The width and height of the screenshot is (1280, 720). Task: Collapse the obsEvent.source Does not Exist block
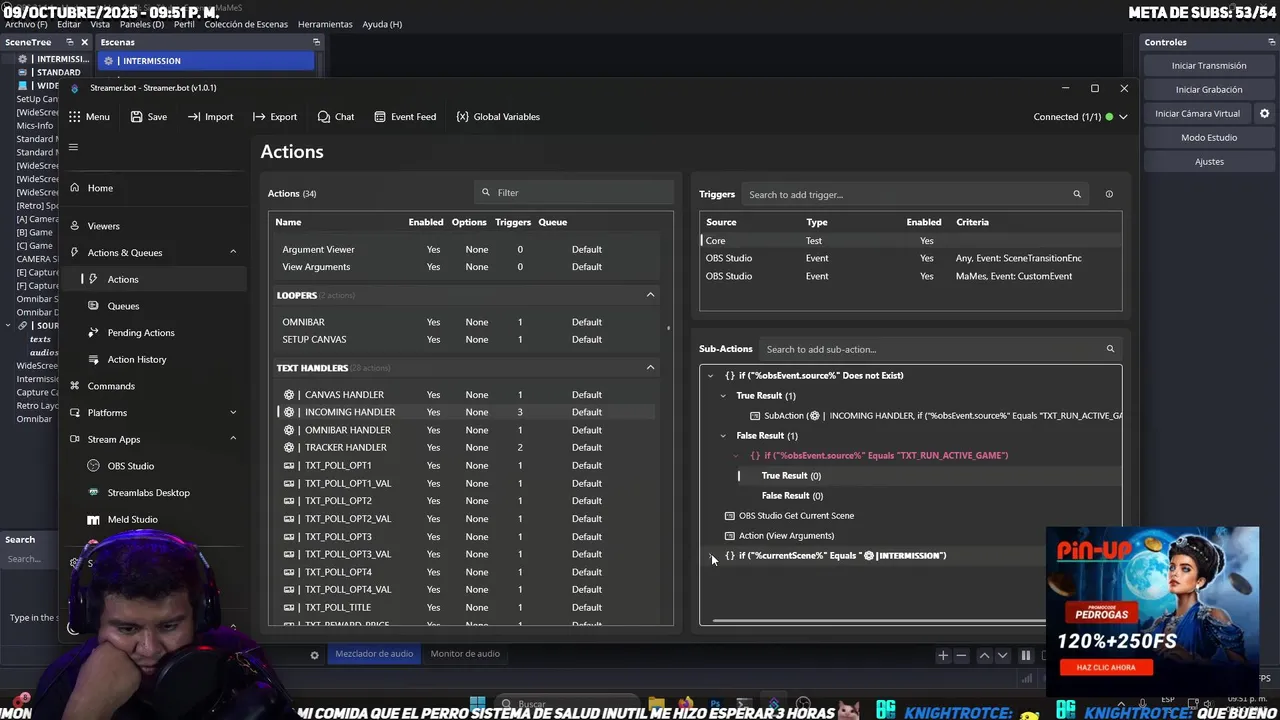[x=711, y=376]
